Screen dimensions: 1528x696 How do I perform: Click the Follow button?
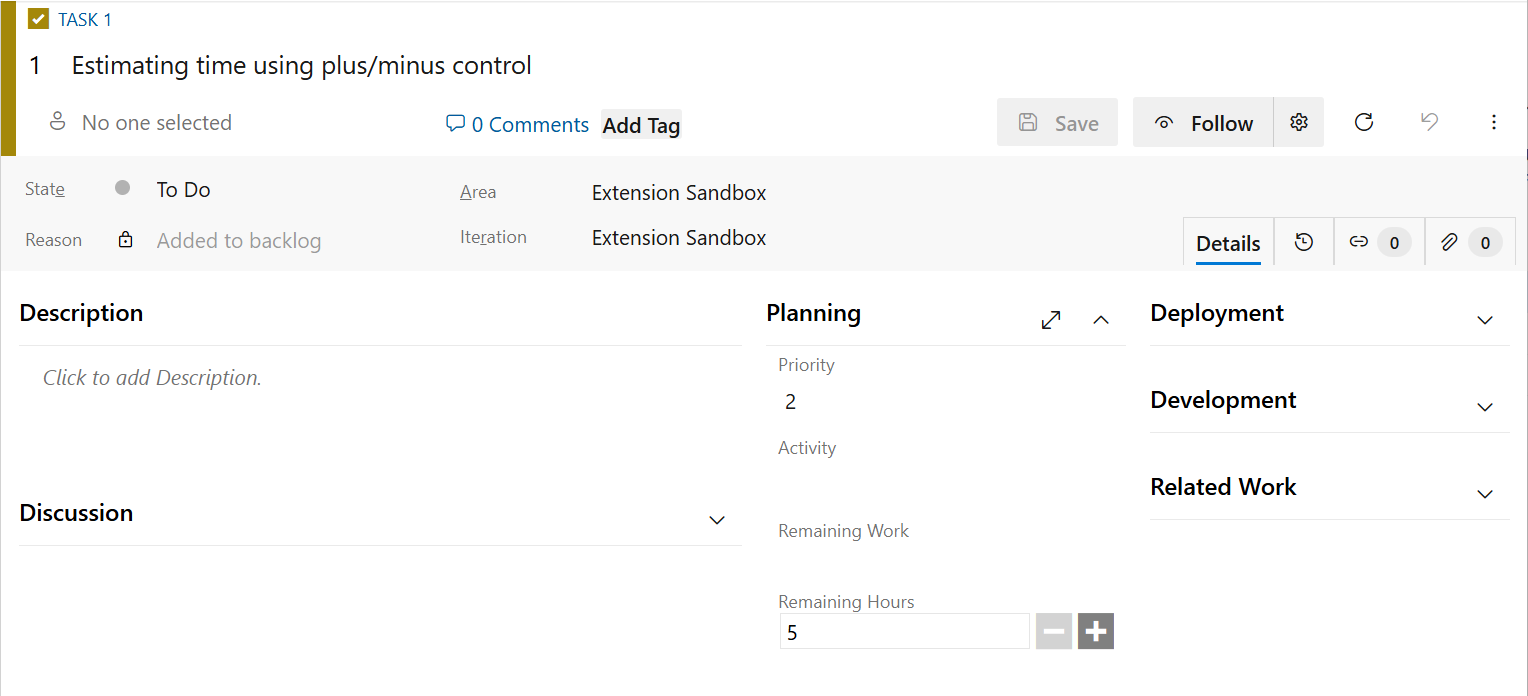(1203, 122)
